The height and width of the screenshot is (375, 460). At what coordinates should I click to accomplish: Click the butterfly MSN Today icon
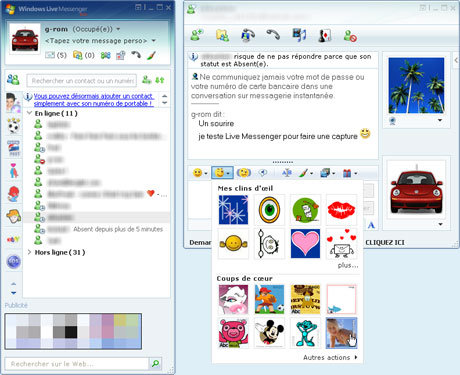tap(106, 55)
